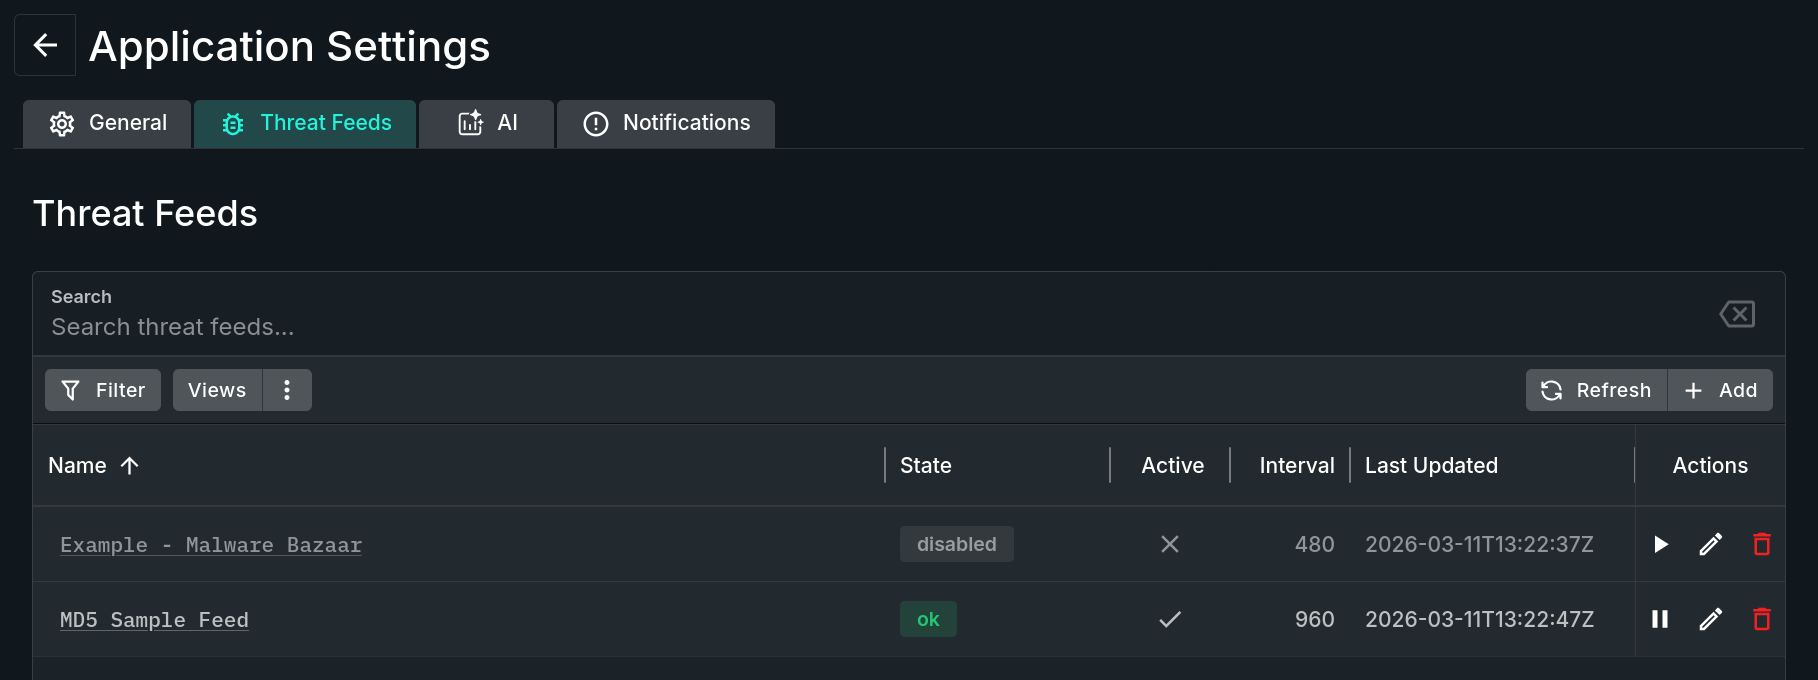Click the back arrow to leave Application Settings
Image resolution: width=1818 pixels, height=680 pixels.
click(x=44, y=44)
